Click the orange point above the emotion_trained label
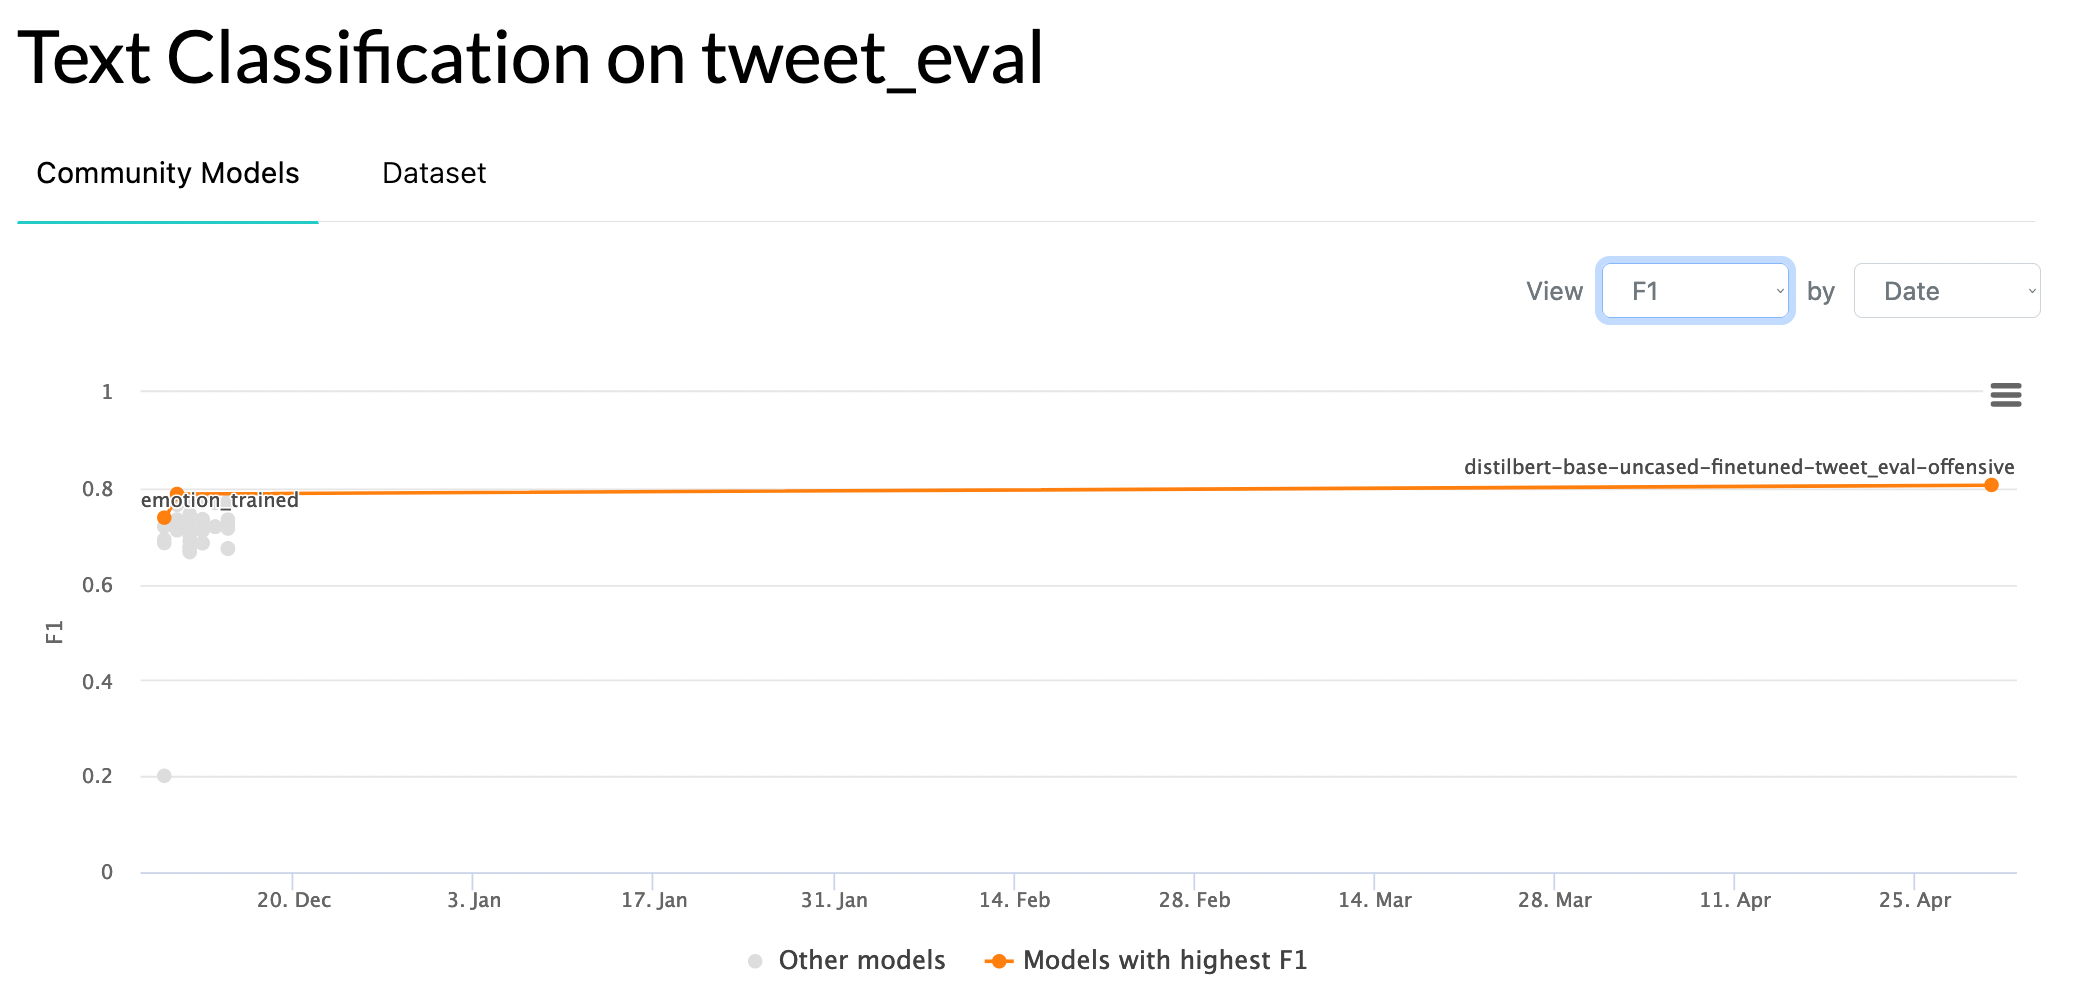The image size is (2082, 1008). tap(177, 493)
